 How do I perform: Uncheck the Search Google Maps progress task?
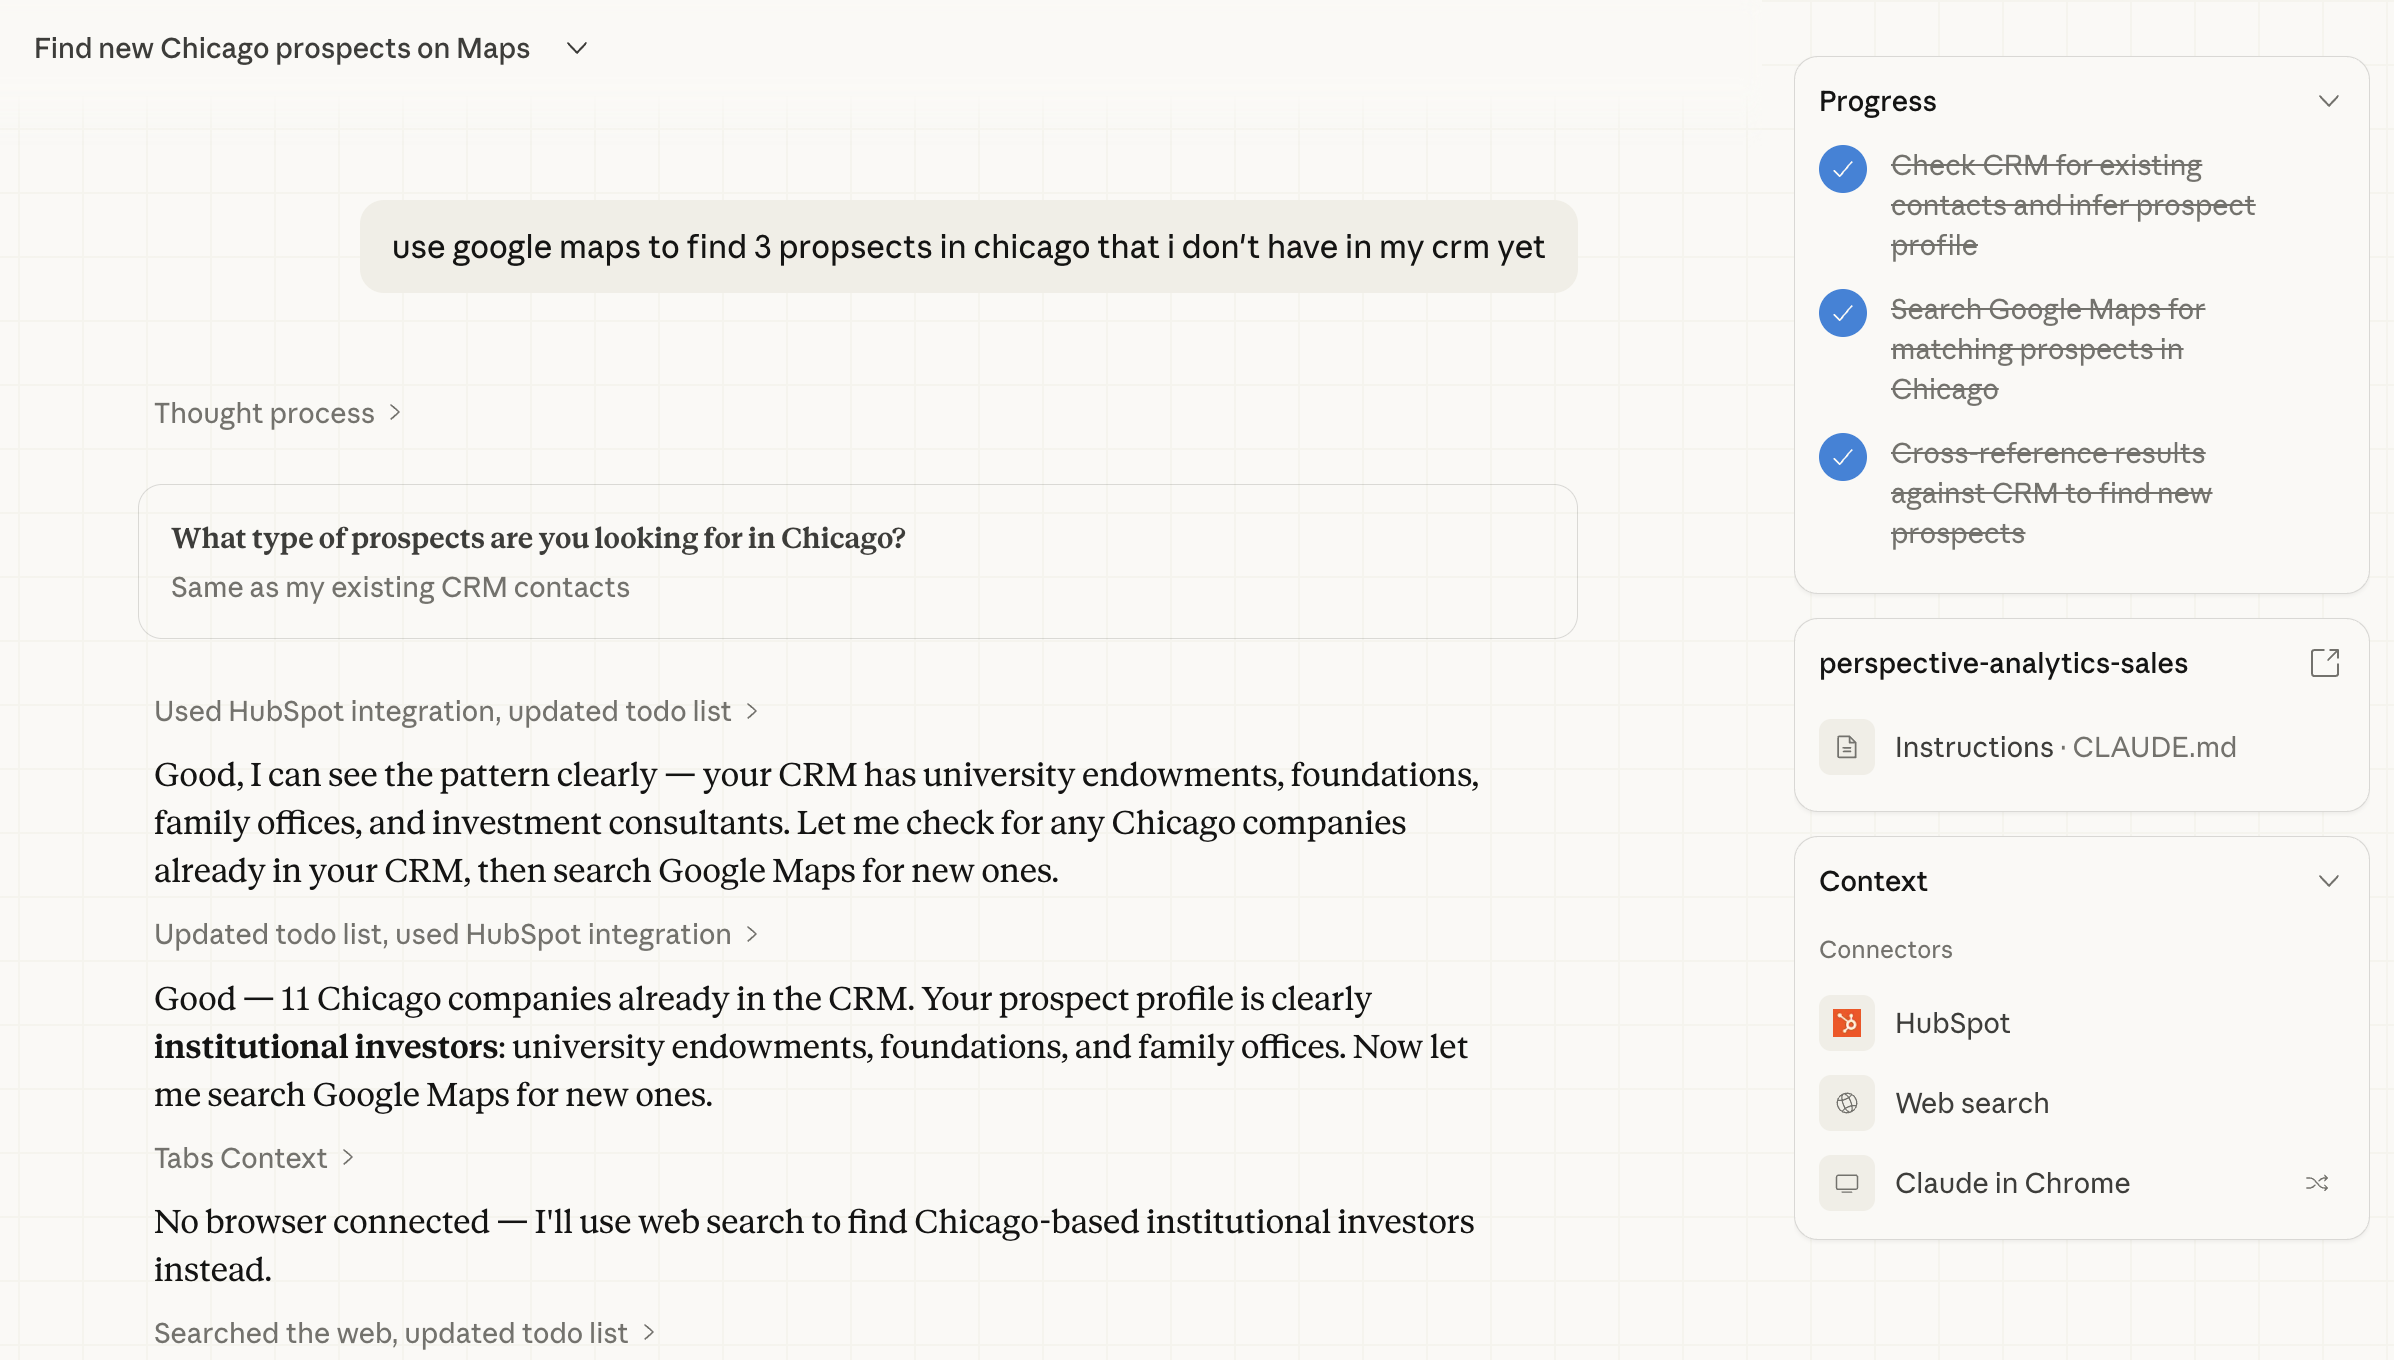pyautogui.click(x=1843, y=313)
